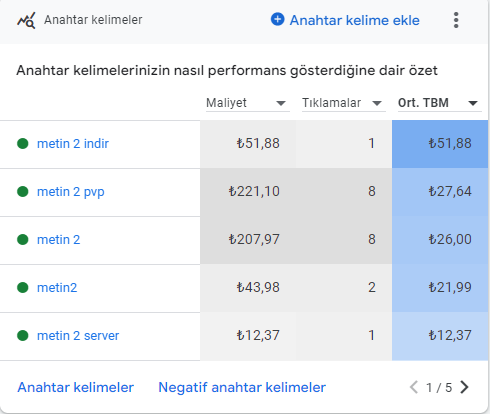Image resolution: width=490 pixels, height=414 pixels.
Task: Click the ₺221,10 cost cell
Action: (248, 192)
